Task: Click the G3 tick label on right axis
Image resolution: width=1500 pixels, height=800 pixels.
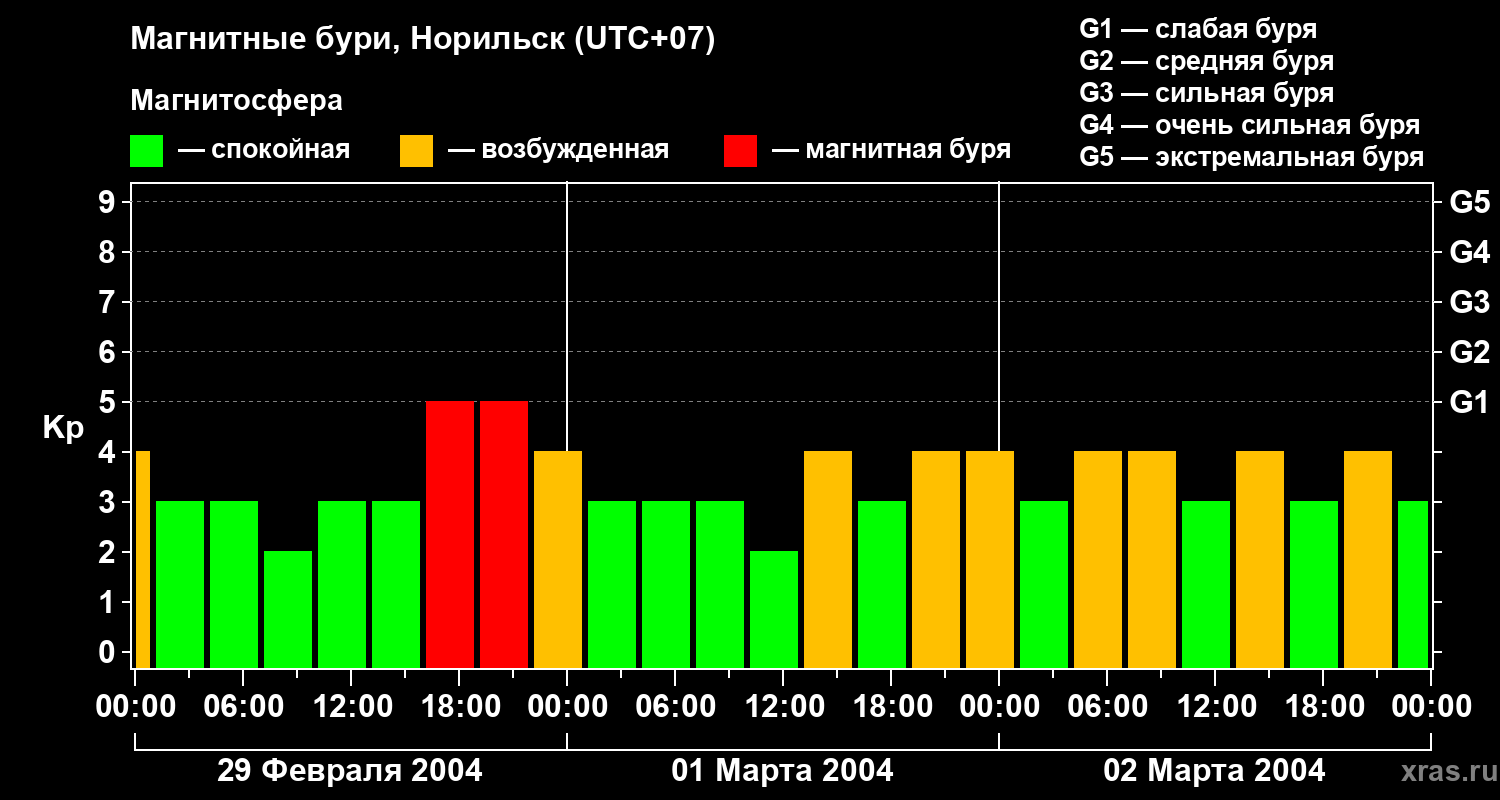Action: [x=1470, y=303]
